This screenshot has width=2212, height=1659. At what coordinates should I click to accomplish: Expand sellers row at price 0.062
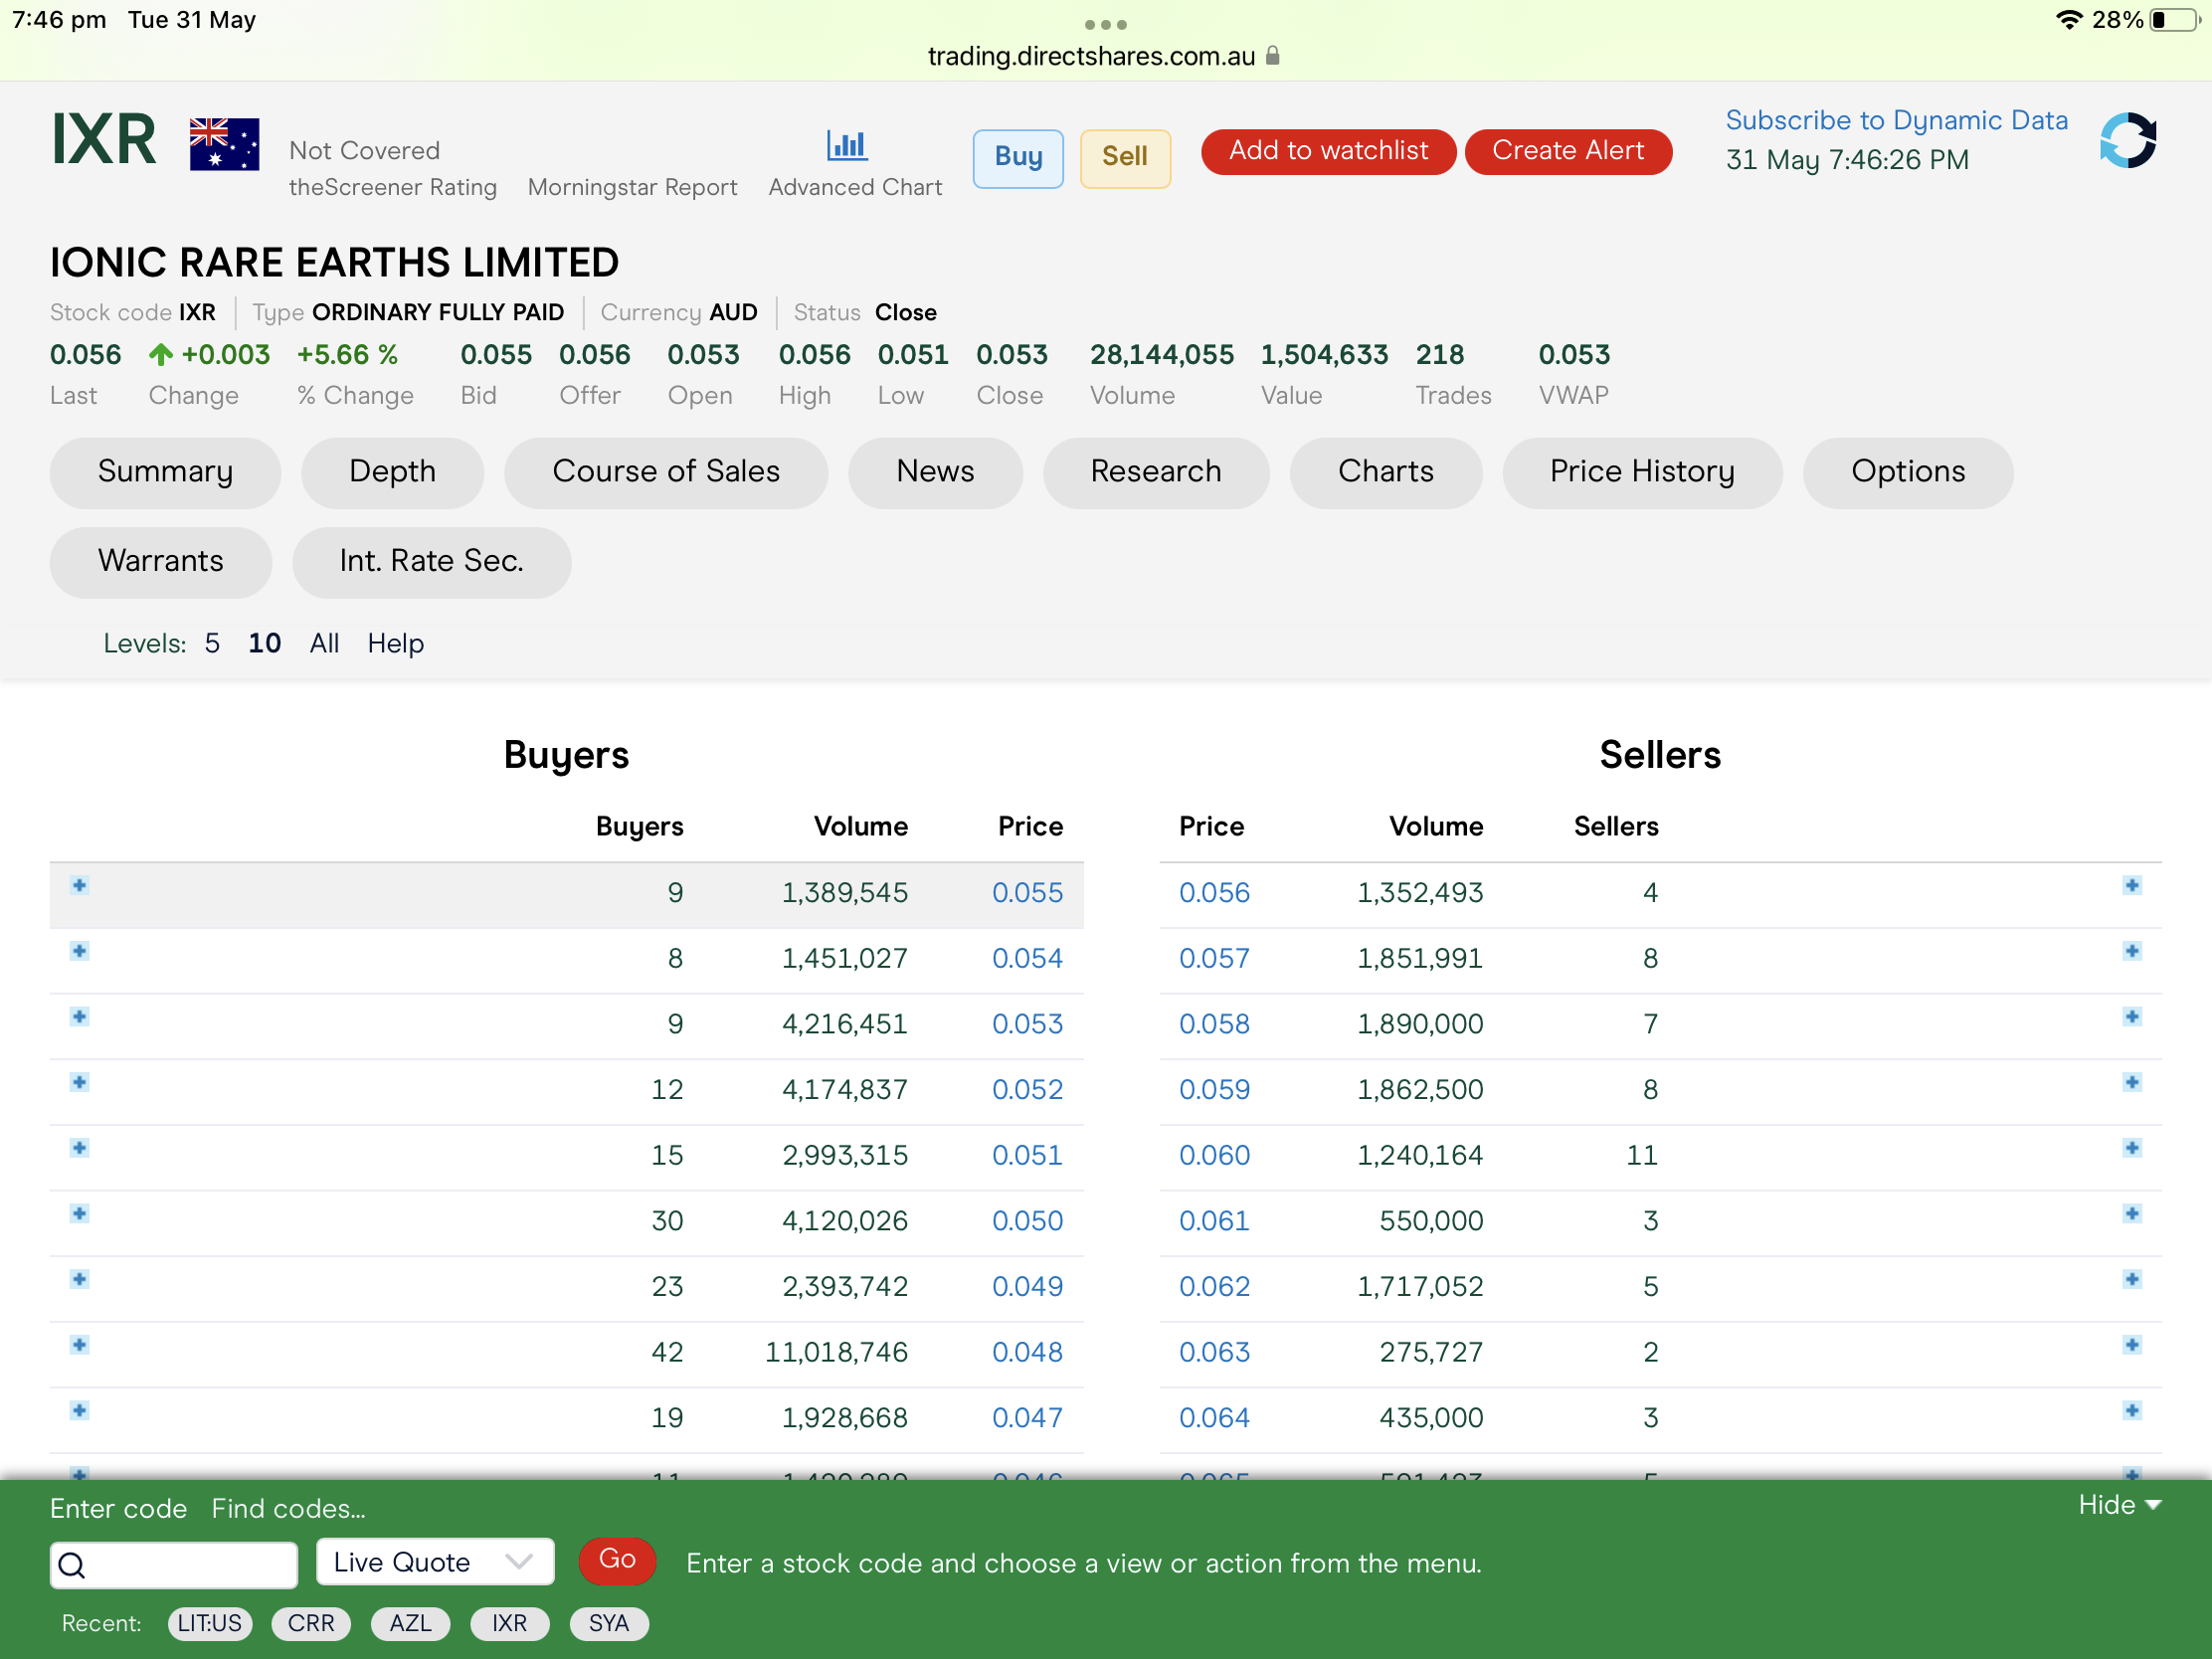tap(2132, 1279)
